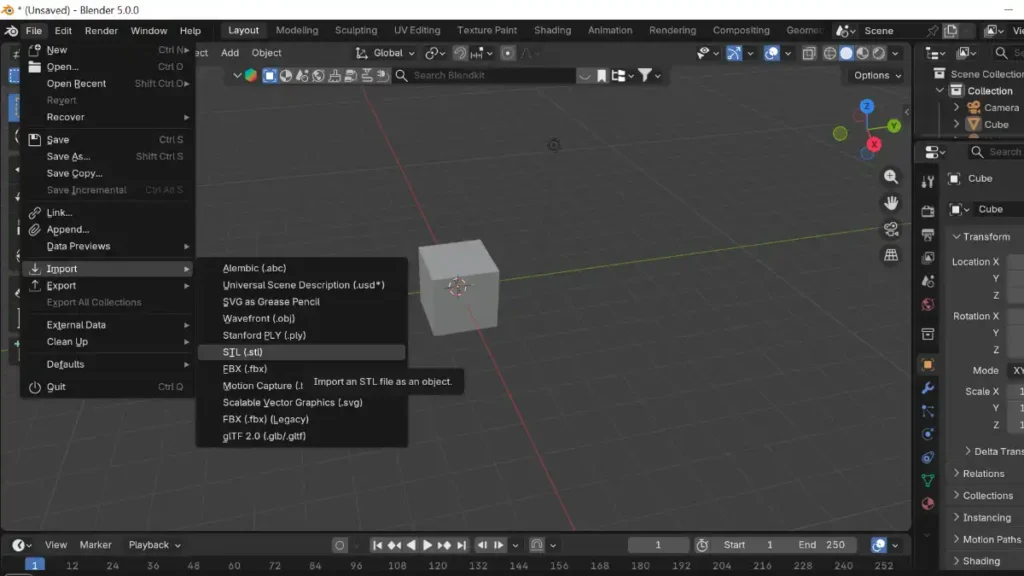Image resolution: width=1024 pixels, height=576 pixels.
Task: Open the Object Data mesh tab icon
Action: (927, 481)
